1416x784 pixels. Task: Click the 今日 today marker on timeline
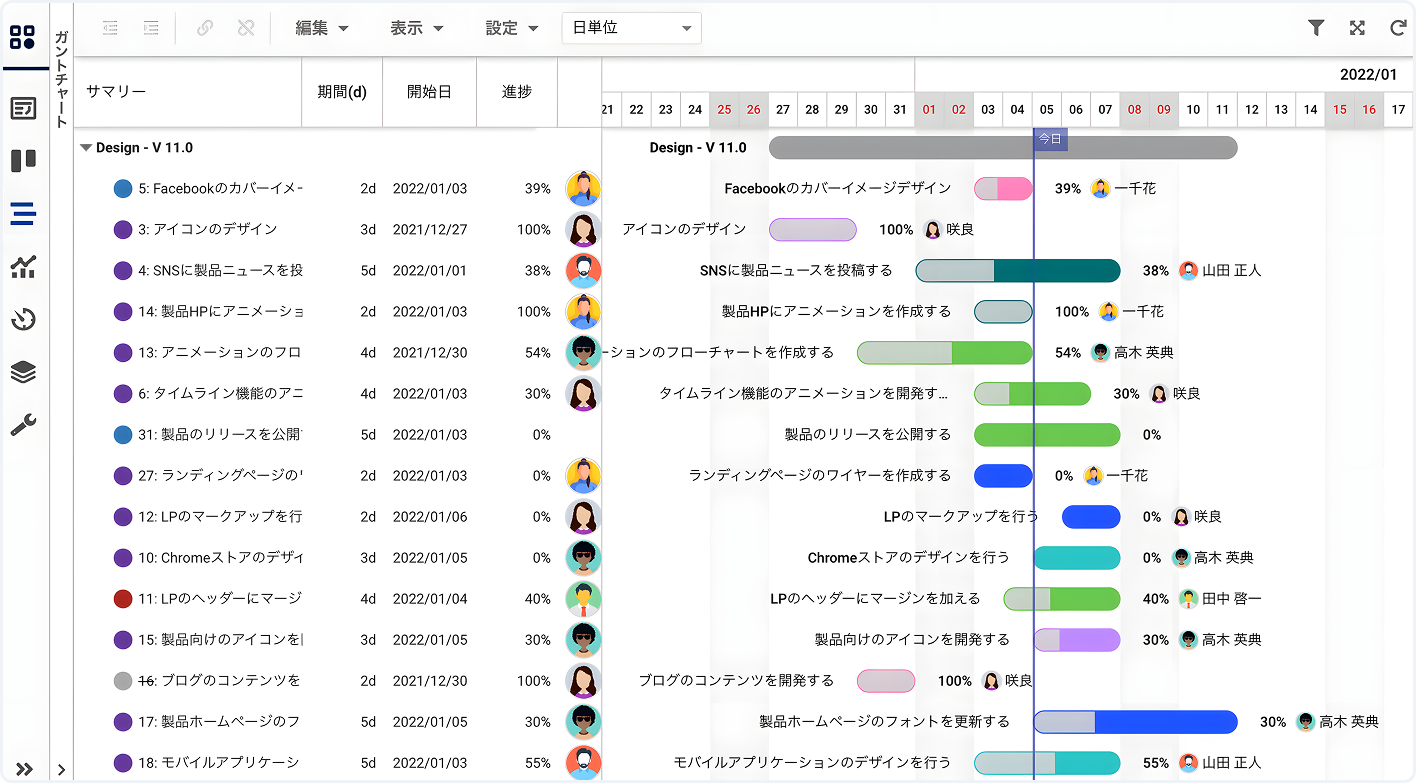1049,139
